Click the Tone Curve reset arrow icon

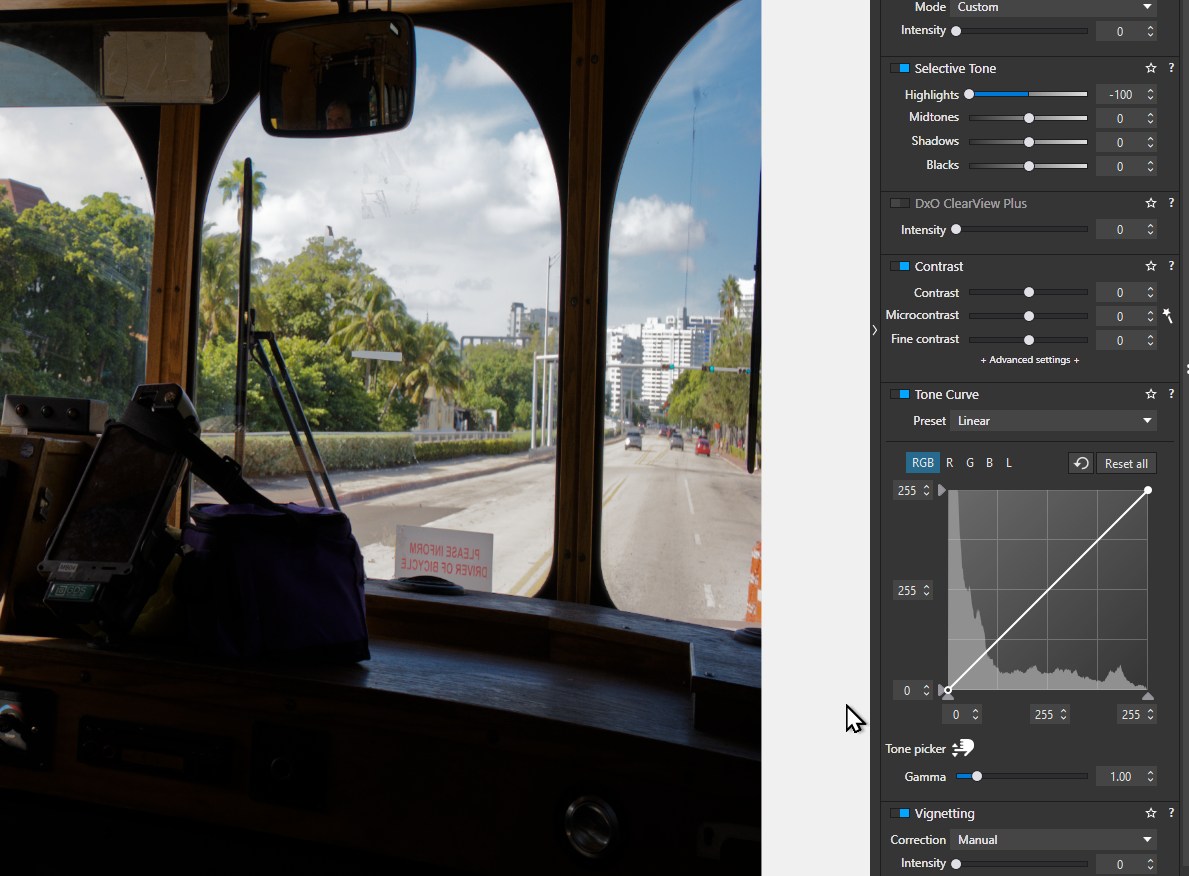[1080, 463]
